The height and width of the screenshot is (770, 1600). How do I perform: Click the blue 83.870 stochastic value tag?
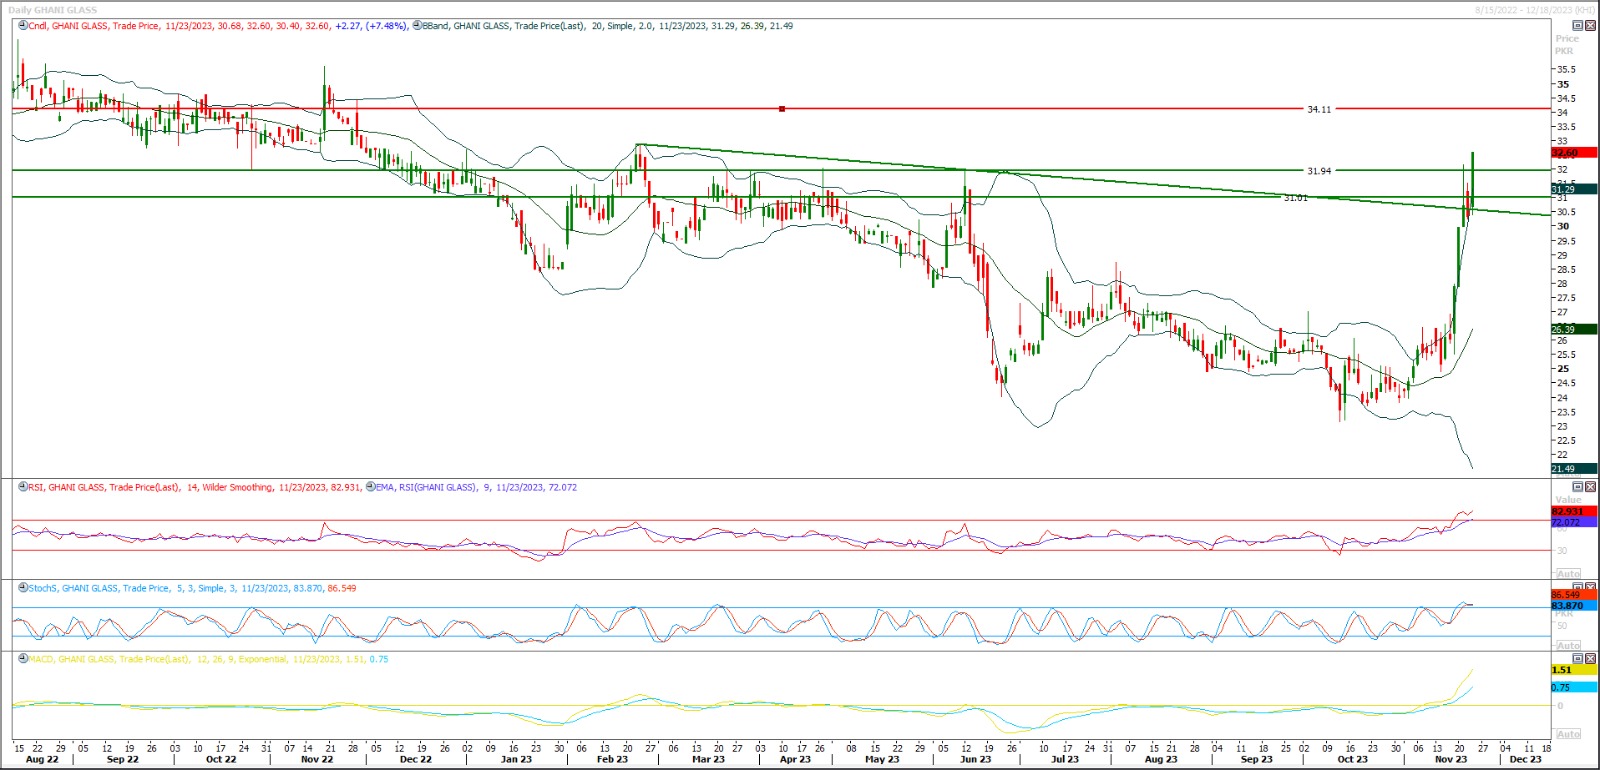1574,605
